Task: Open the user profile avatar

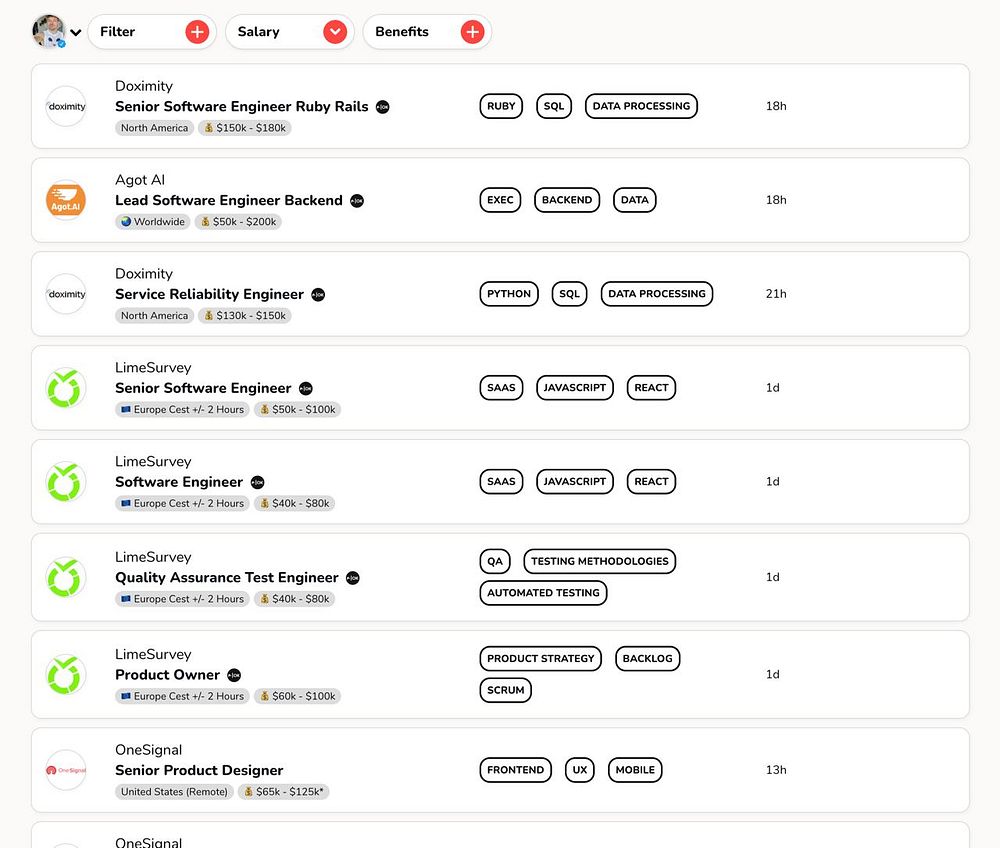Action: coord(48,31)
